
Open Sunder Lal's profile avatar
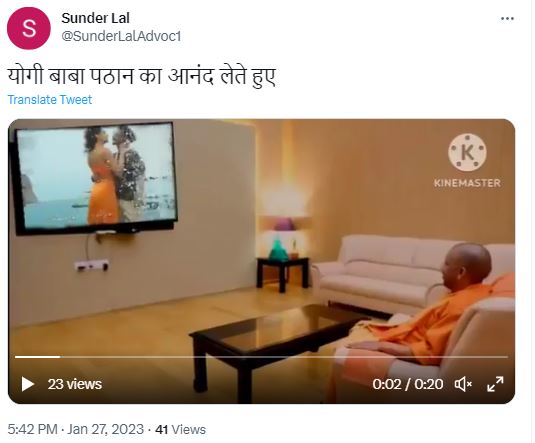29,28
